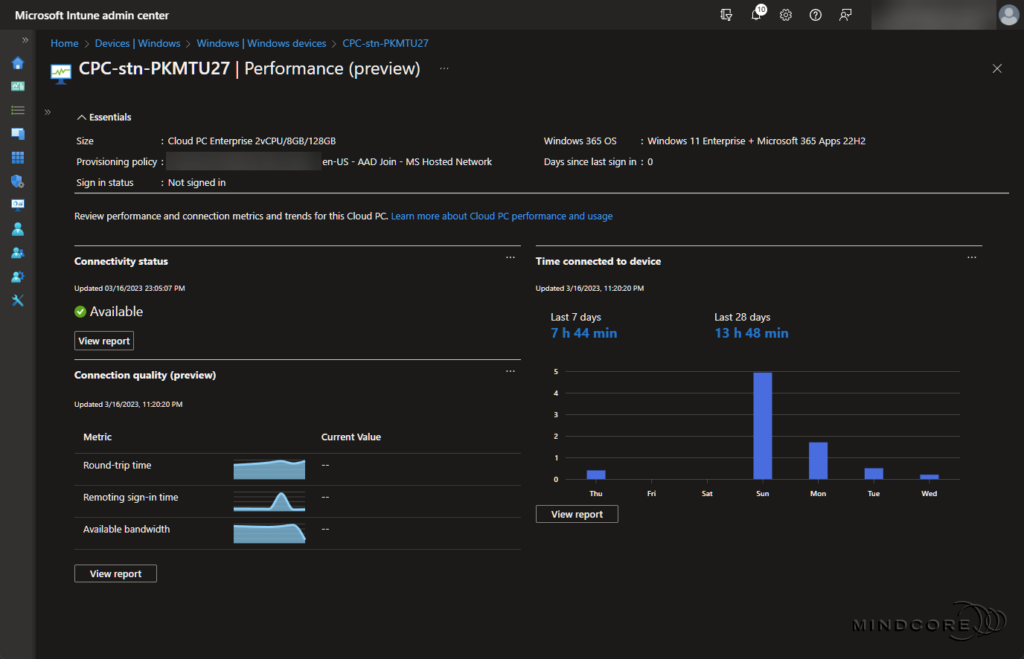
Task: Open more options for Time connected to device
Action: [x=971, y=257]
